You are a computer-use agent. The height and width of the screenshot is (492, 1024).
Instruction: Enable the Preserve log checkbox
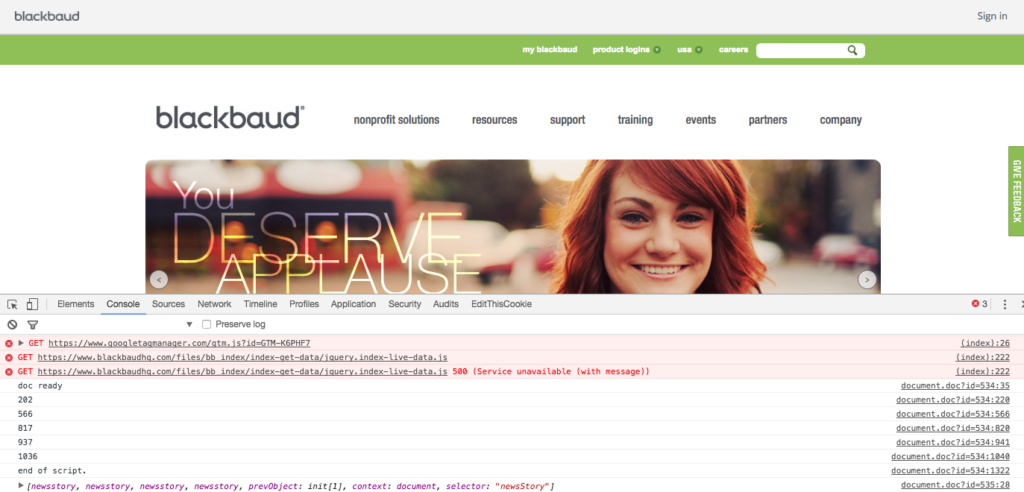(206, 325)
